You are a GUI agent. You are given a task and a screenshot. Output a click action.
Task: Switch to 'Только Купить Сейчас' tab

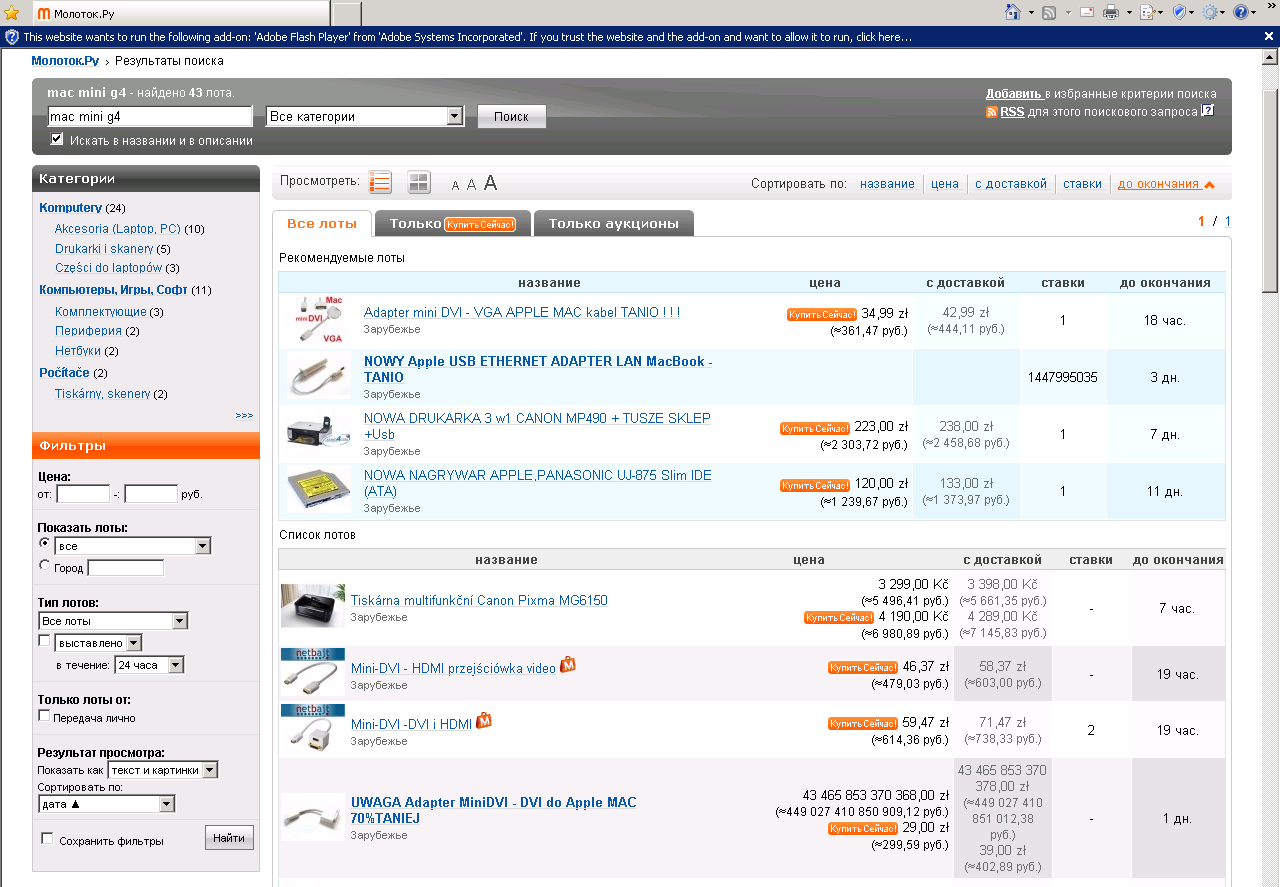(x=453, y=223)
